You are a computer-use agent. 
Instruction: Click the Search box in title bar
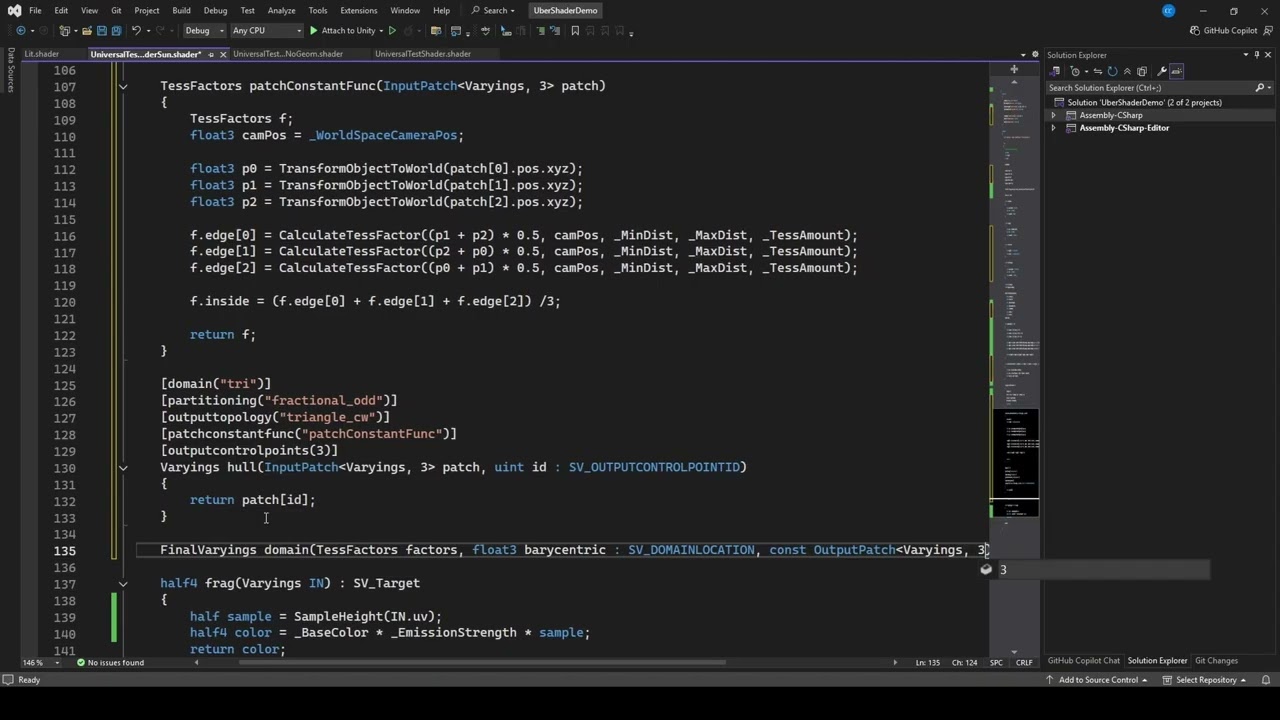pos(494,11)
